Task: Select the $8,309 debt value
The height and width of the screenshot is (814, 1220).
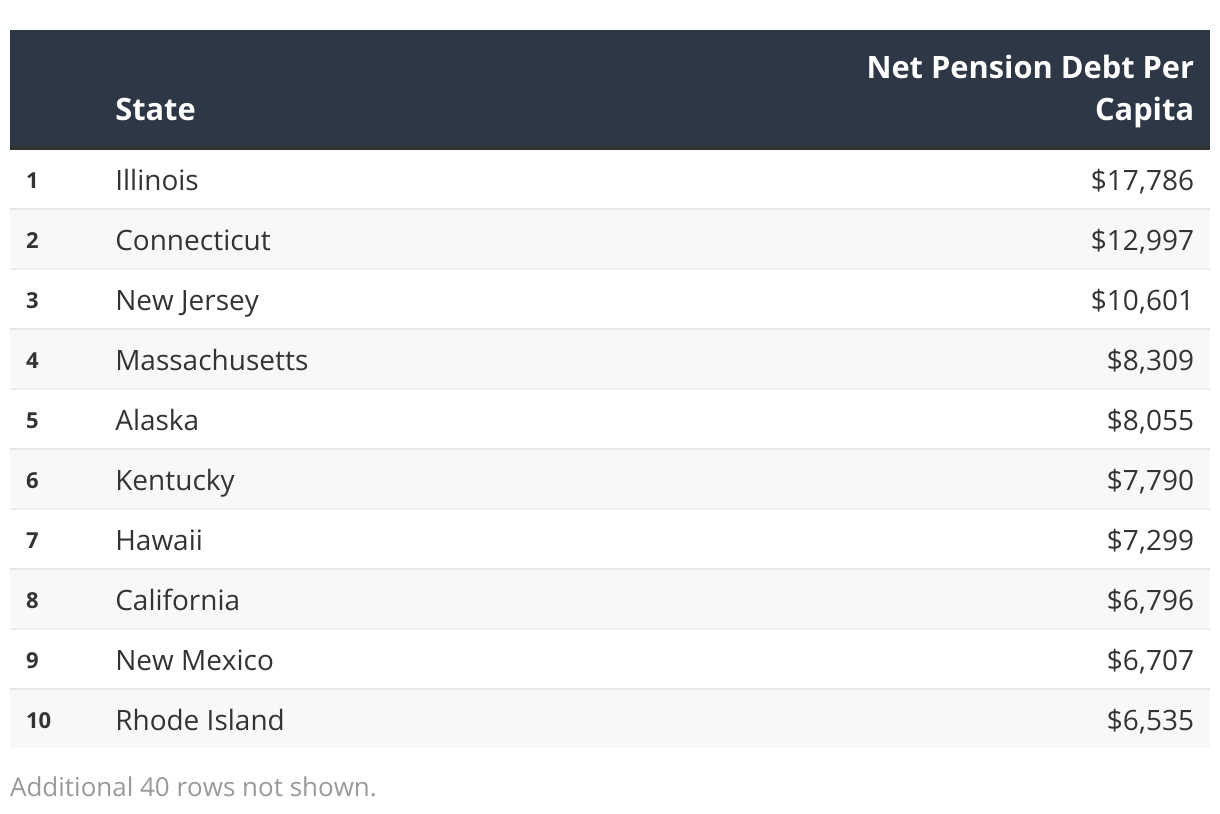Action: [x=1150, y=360]
